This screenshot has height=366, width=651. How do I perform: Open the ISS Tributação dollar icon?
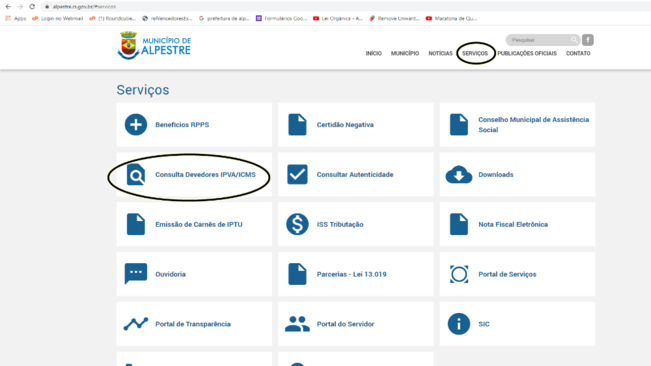tap(297, 224)
